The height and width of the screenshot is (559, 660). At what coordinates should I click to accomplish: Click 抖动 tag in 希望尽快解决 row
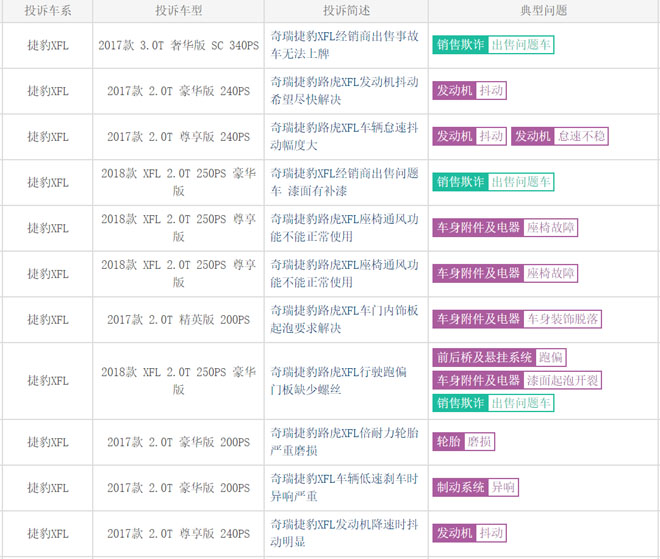(491, 90)
